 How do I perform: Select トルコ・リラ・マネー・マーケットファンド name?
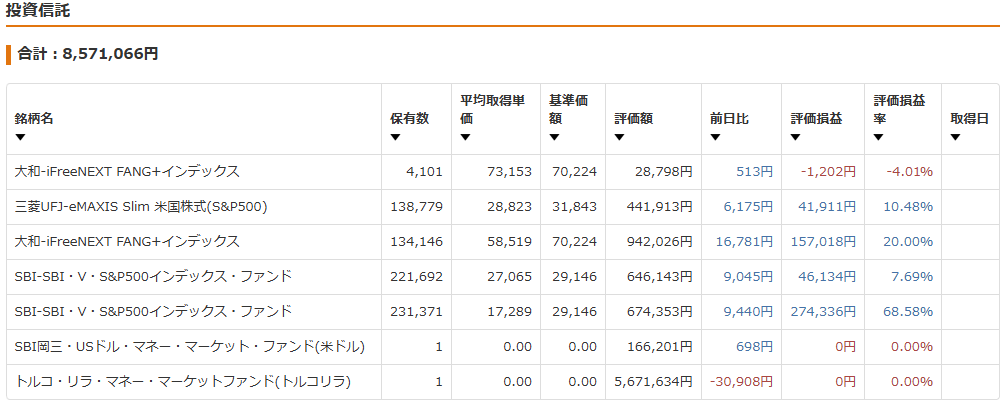[183, 382]
